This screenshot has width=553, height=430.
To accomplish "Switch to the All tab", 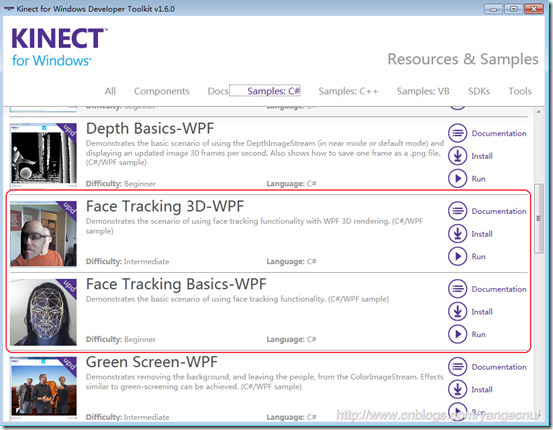I will (x=110, y=91).
